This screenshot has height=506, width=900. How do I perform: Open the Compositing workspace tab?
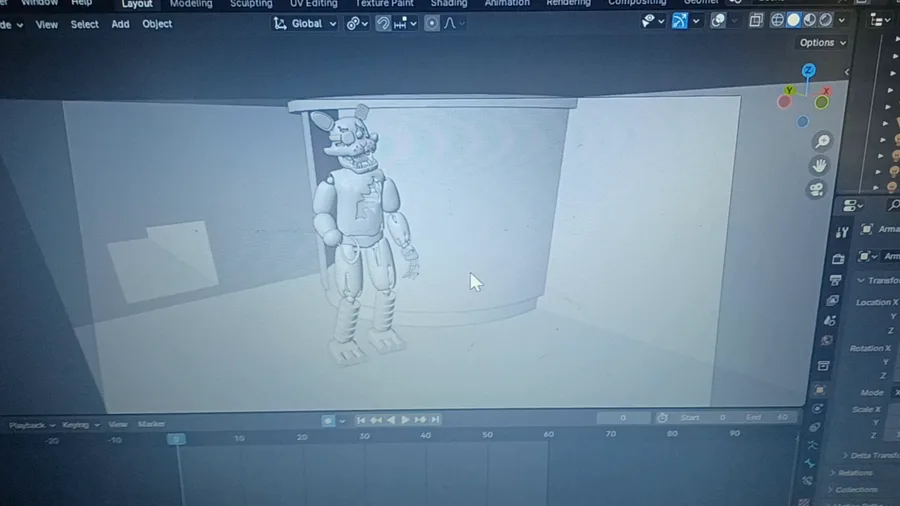(637, 3)
